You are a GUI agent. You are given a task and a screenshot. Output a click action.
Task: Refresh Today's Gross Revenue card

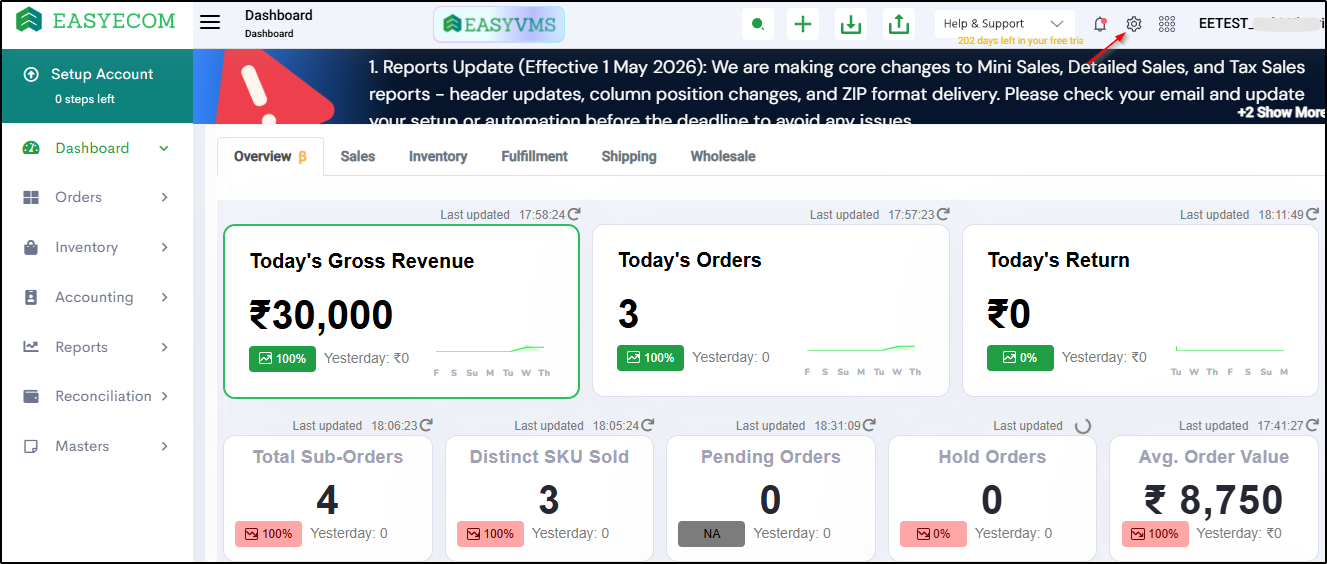point(574,214)
